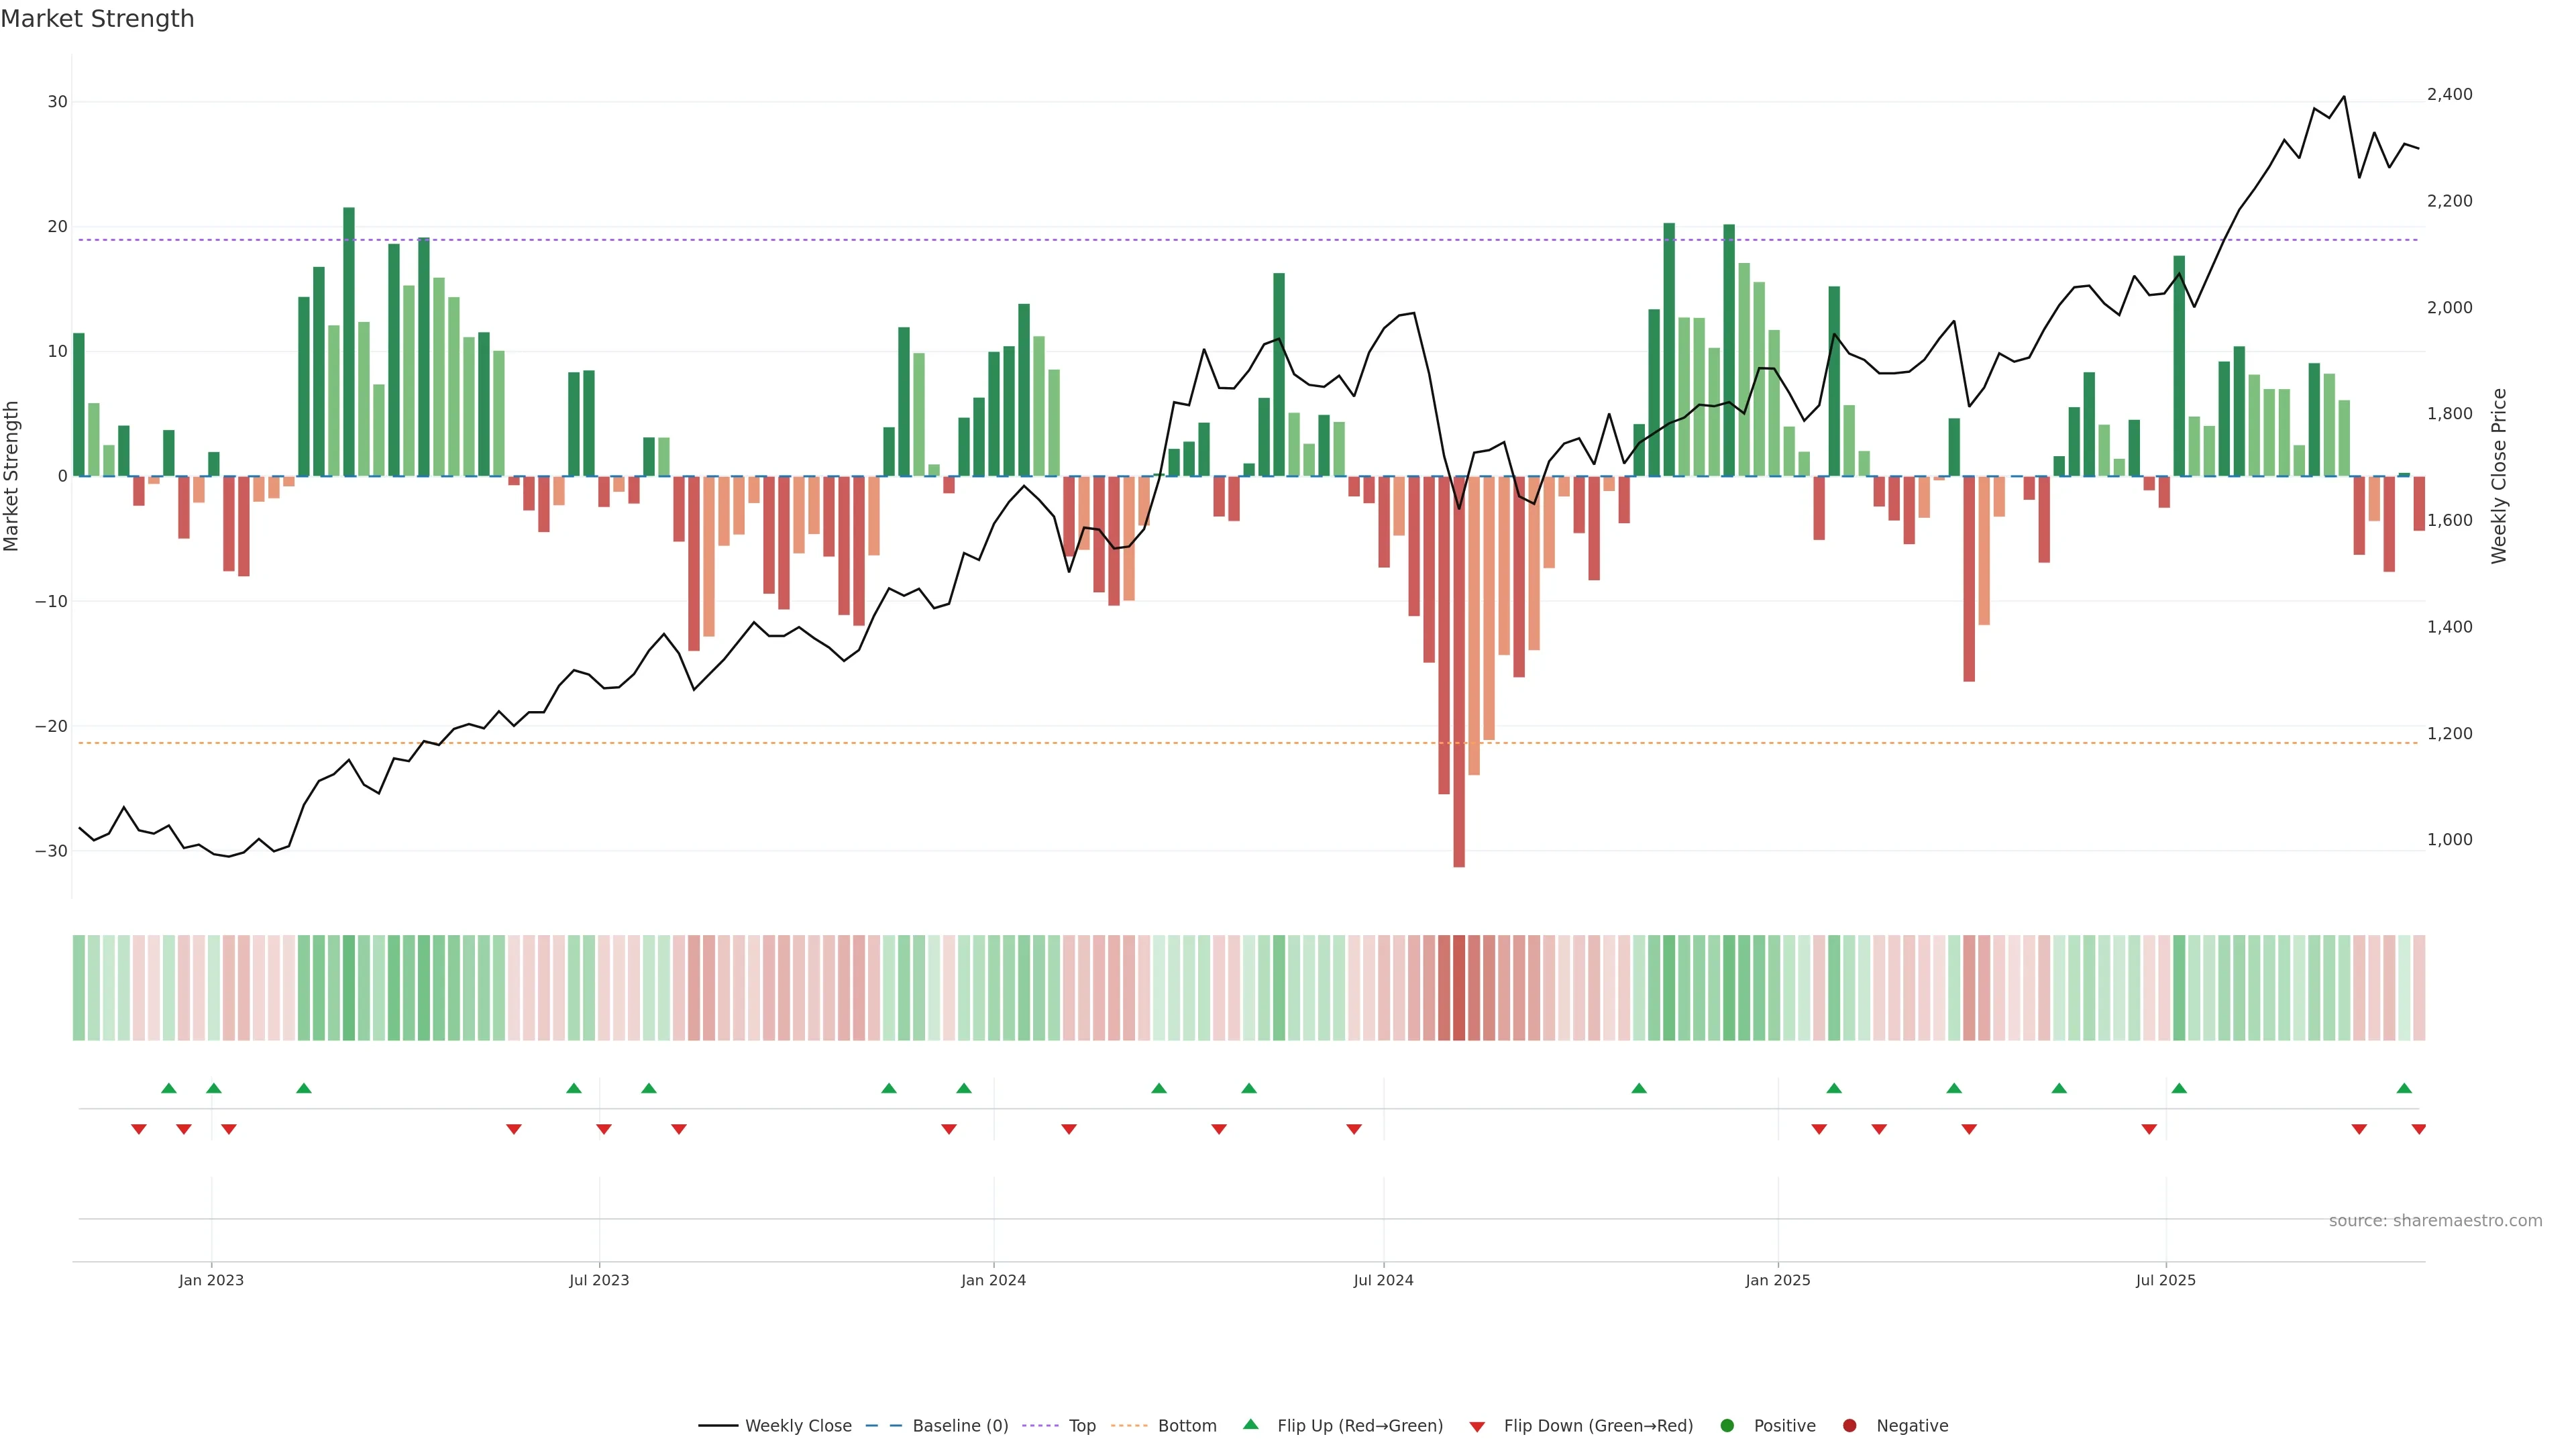Screen dimensions: 2576x1449
Task: Click the Market Strength chart title
Action: tap(97, 19)
